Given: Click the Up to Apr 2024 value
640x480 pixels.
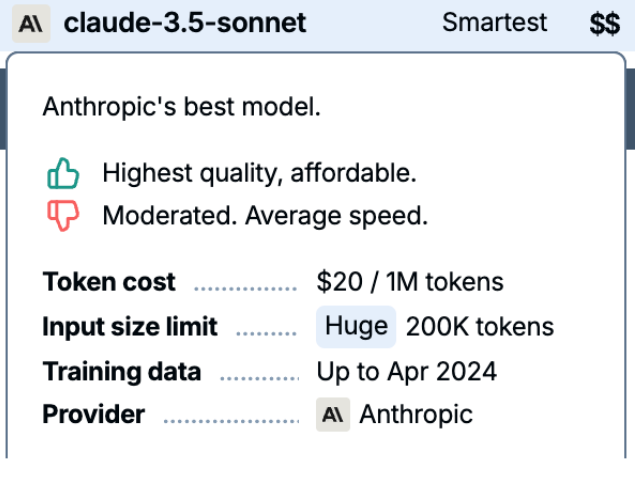Looking at the screenshot, I should coord(407,371).
